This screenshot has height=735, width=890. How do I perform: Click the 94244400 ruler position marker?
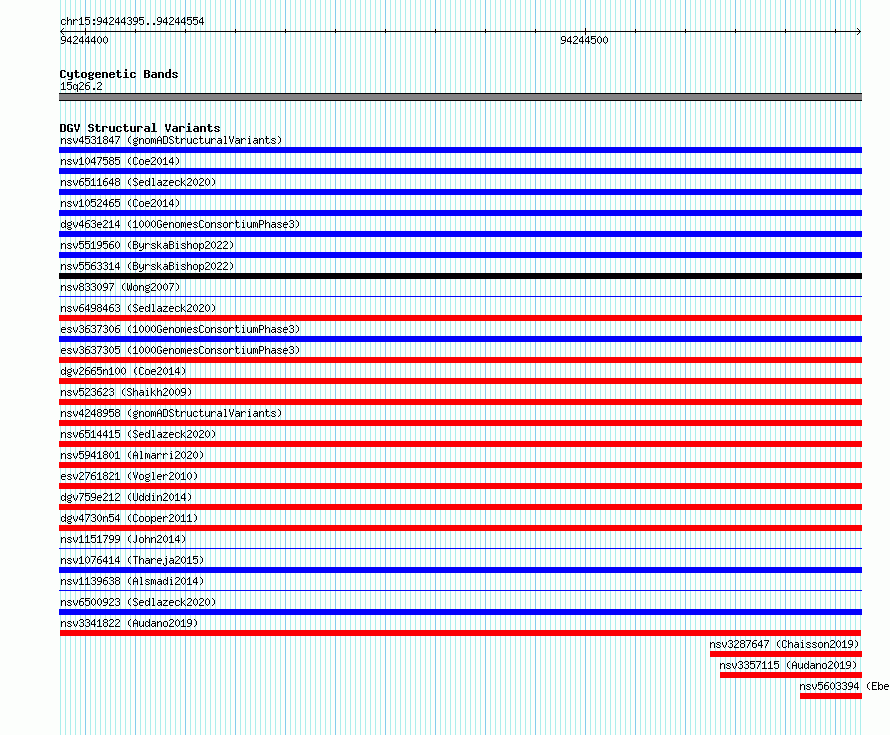tap(84, 40)
